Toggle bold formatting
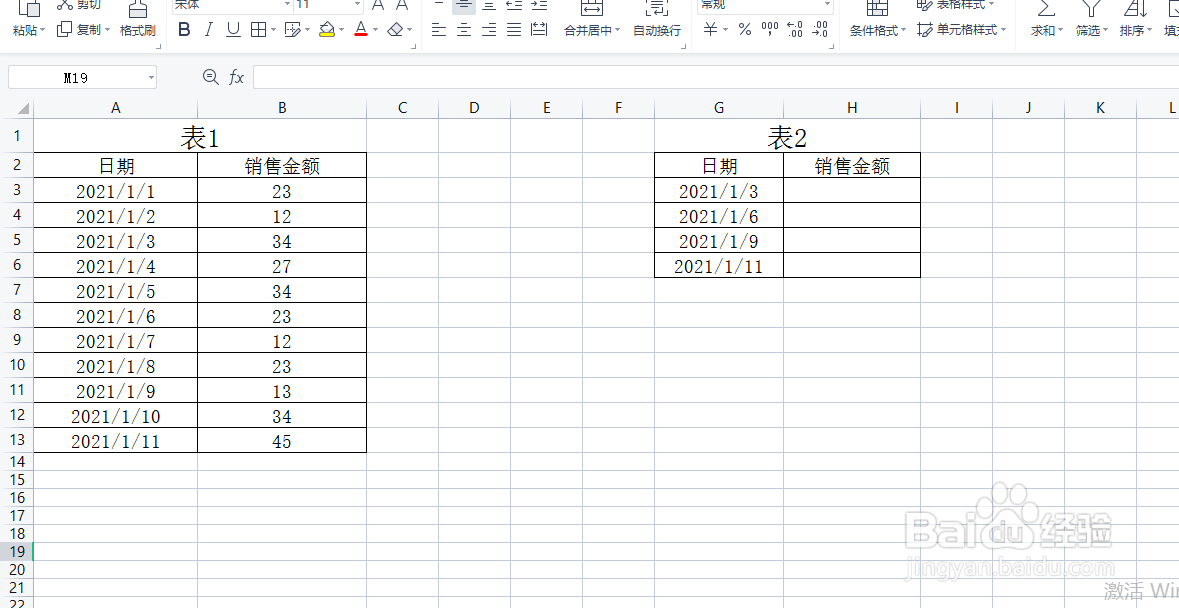This screenshot has width=1179, height=608. coord(184,30)
